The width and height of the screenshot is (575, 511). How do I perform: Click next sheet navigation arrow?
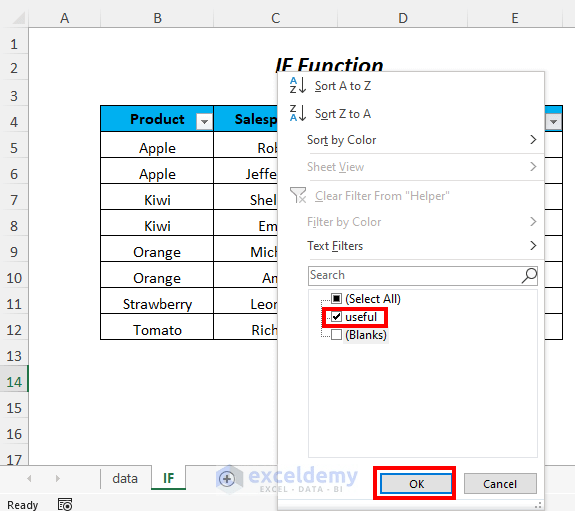[x=58, y=478]
